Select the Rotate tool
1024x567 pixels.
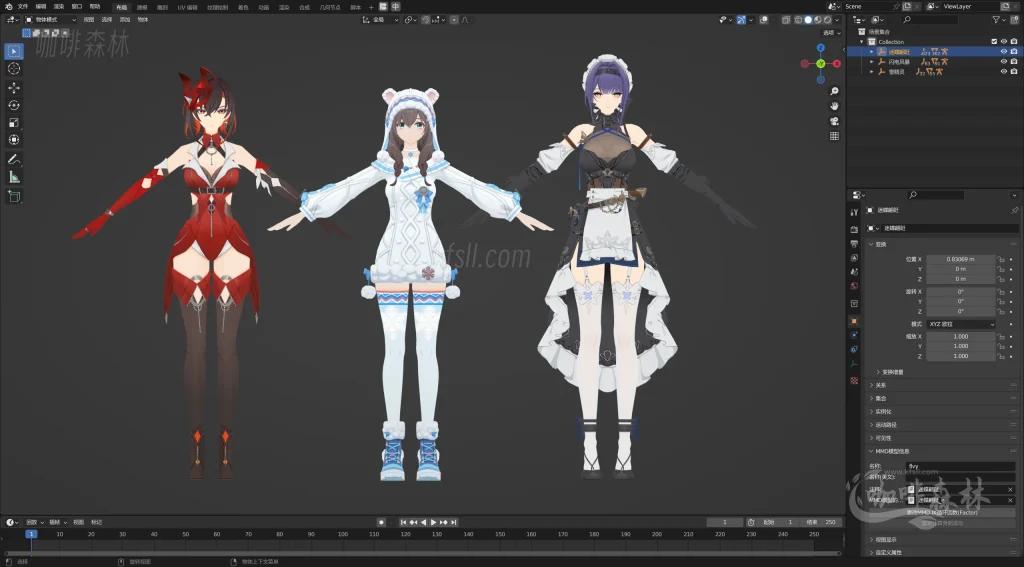(14, 105)
